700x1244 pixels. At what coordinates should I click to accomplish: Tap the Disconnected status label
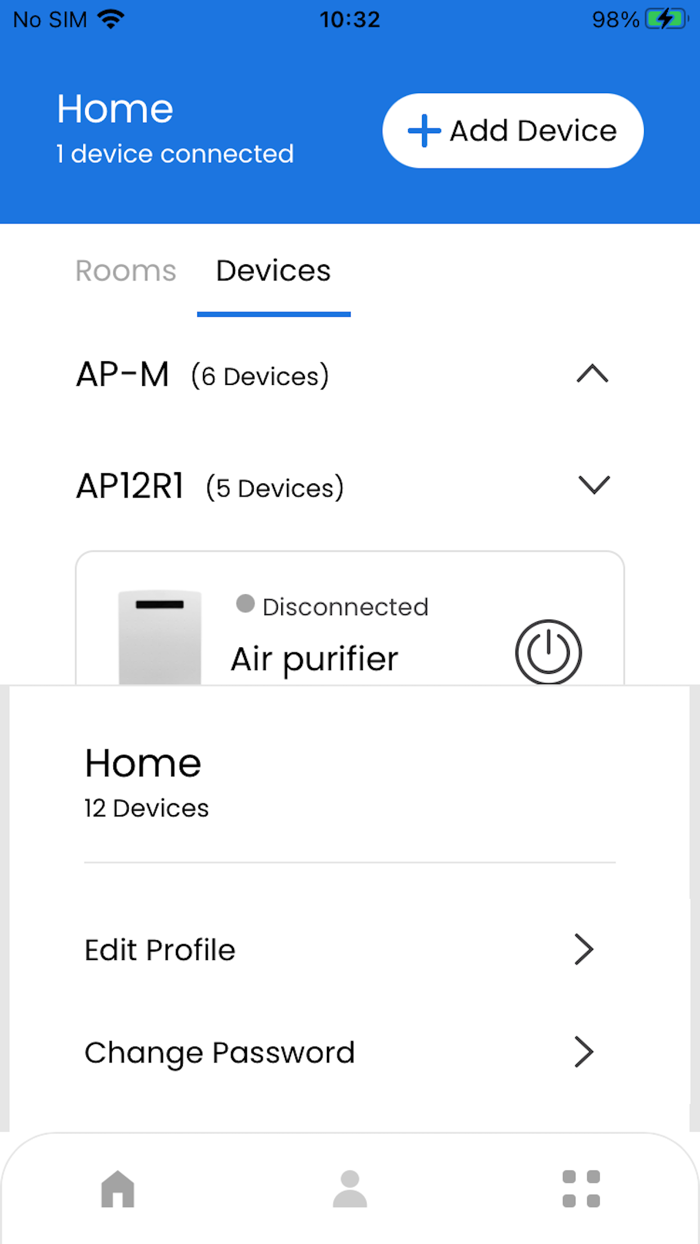click(x=345, y=606)
